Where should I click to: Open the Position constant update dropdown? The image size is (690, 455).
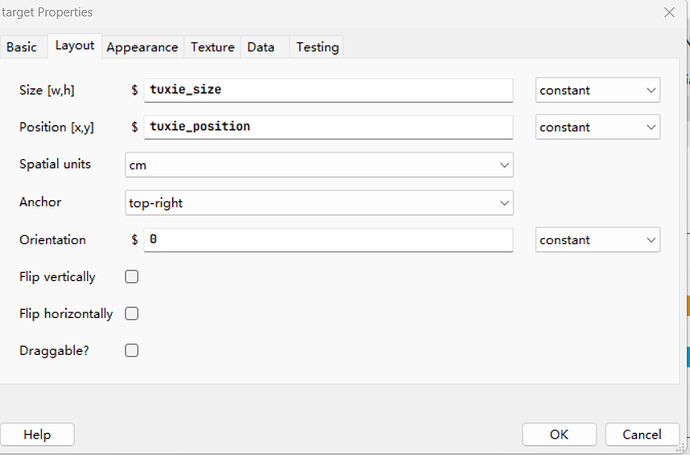point(598,128)
